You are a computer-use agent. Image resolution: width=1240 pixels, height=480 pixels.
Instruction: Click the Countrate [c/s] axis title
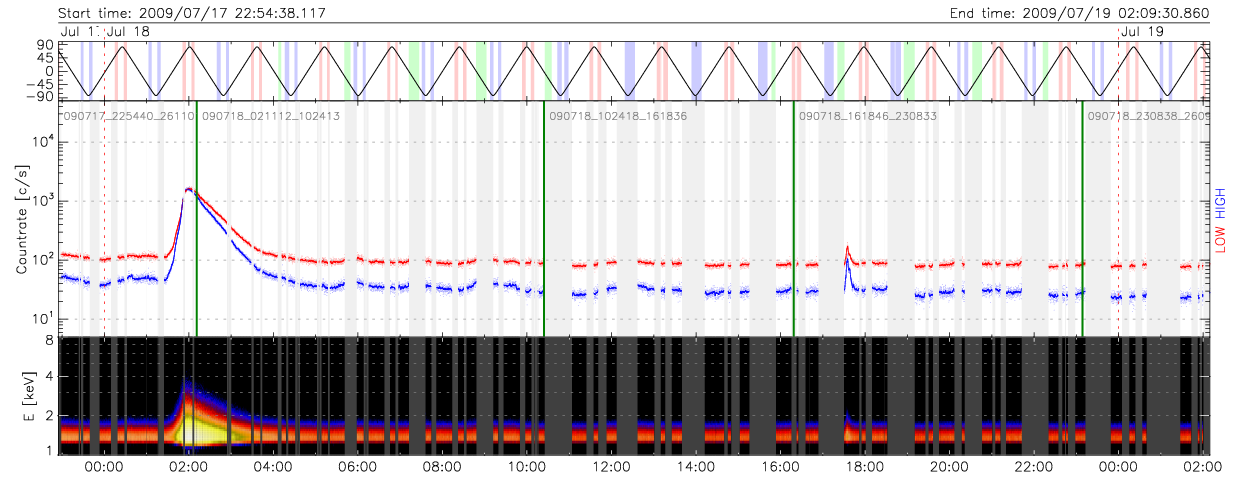23,220
